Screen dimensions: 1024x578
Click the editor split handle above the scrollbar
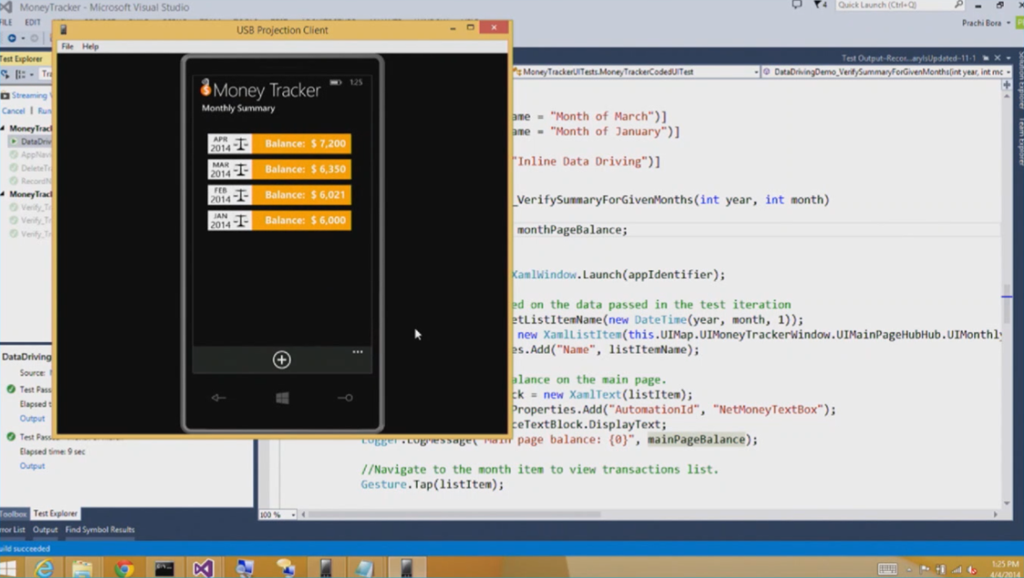coord(1006,85)
